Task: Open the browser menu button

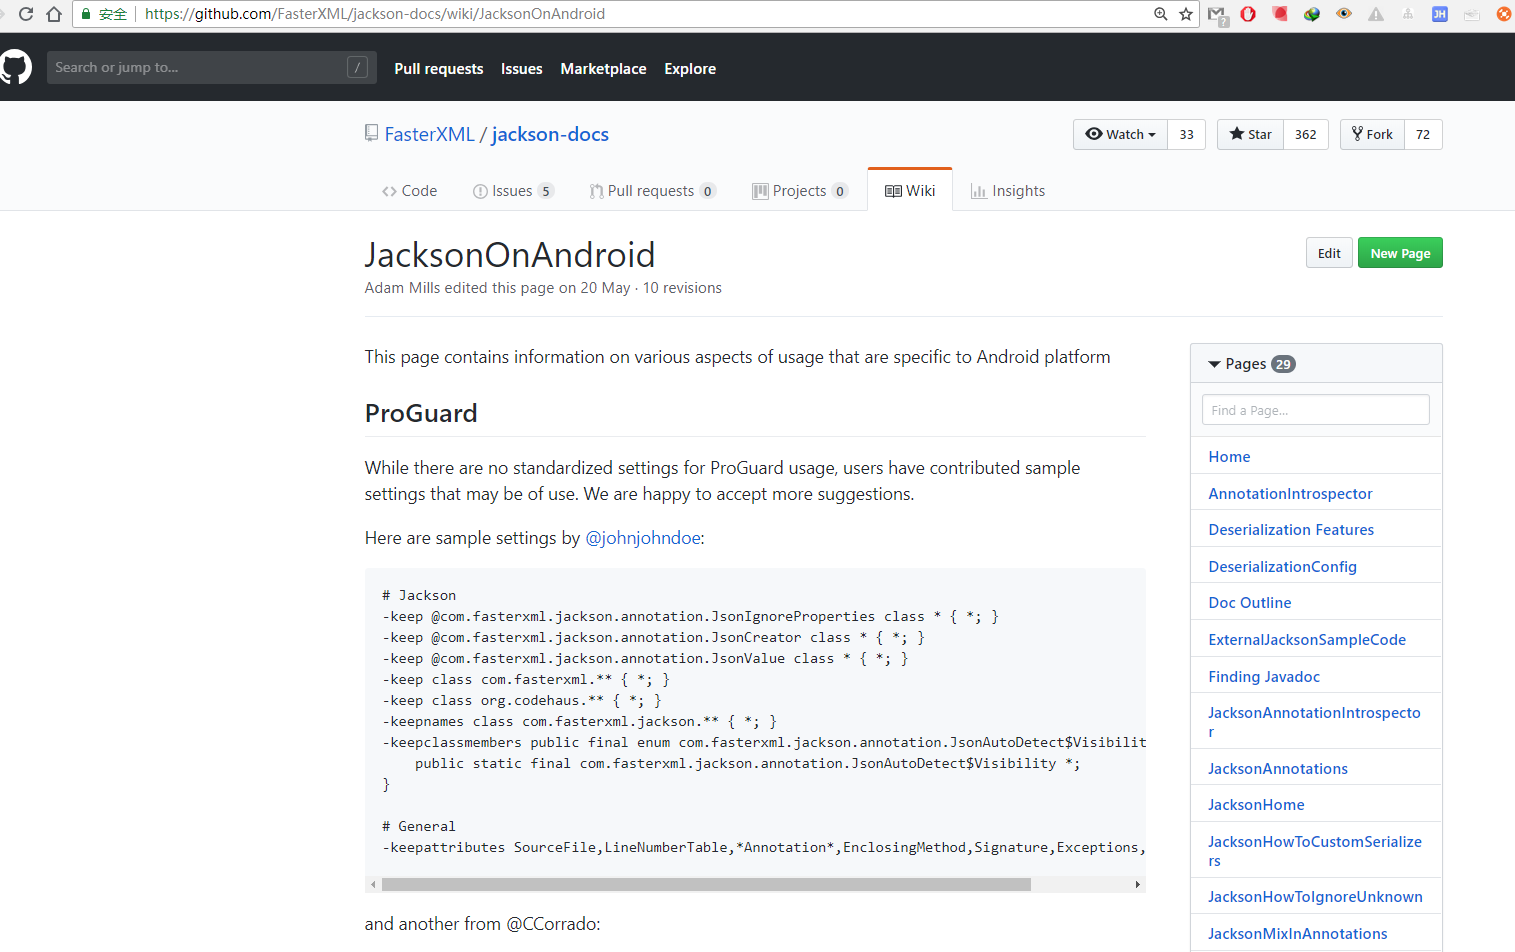Action: point(1503,14)
